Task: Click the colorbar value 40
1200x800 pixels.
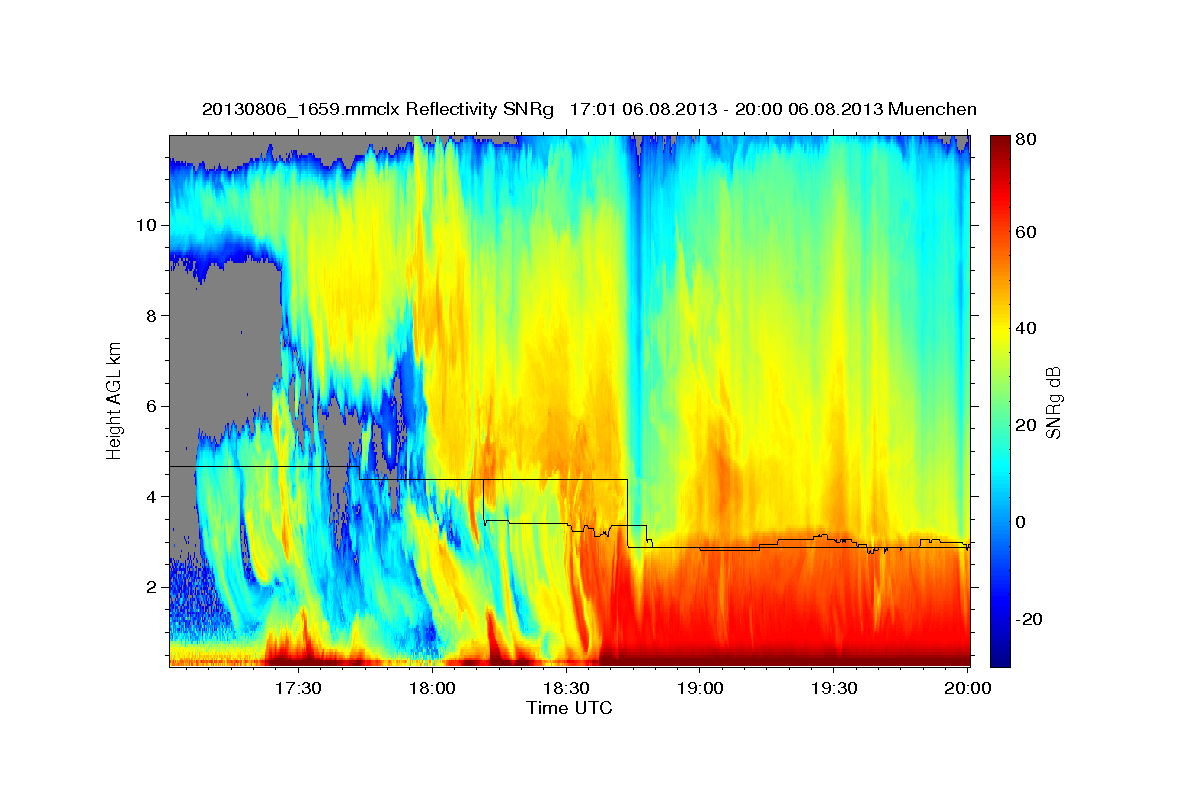Action: (1025, 328)
